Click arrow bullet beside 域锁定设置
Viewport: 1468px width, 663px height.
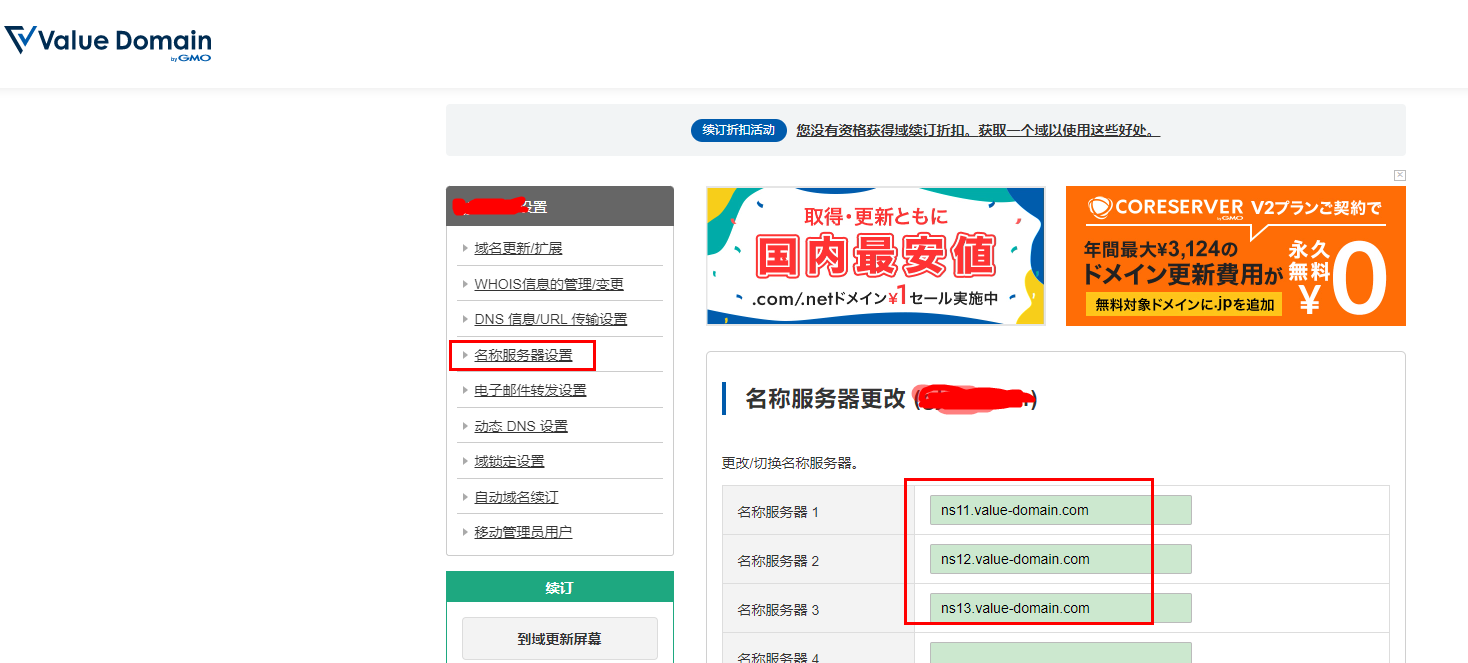coord(465,461)
